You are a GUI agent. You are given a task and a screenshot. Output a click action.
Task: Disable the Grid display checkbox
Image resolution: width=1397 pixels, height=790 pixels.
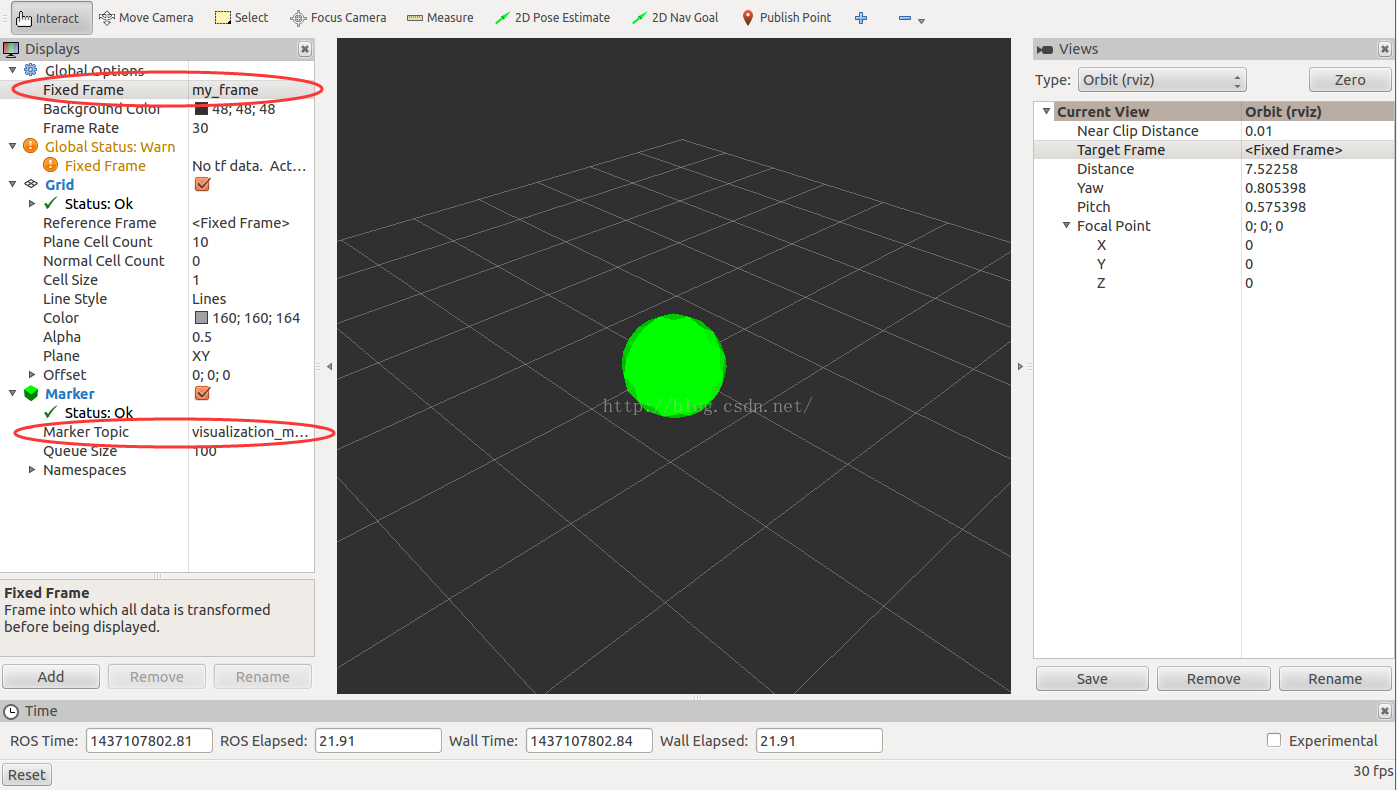(x=202, y=184)
